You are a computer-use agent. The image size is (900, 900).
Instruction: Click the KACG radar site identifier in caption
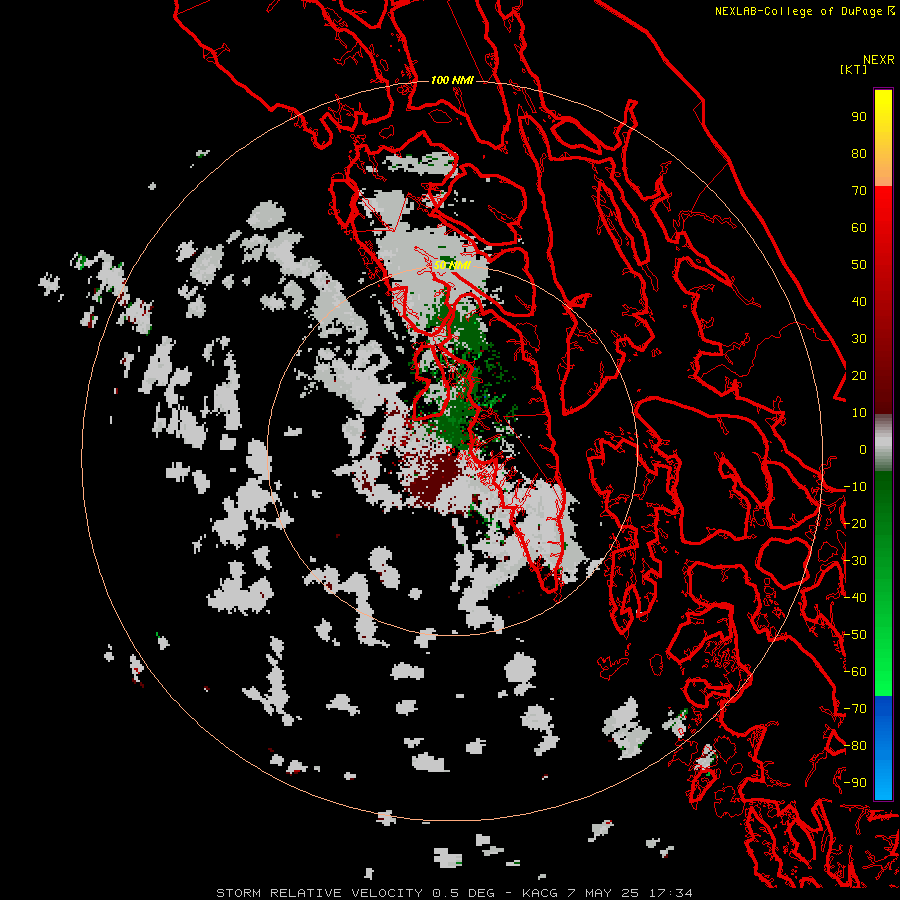[539, 893]
